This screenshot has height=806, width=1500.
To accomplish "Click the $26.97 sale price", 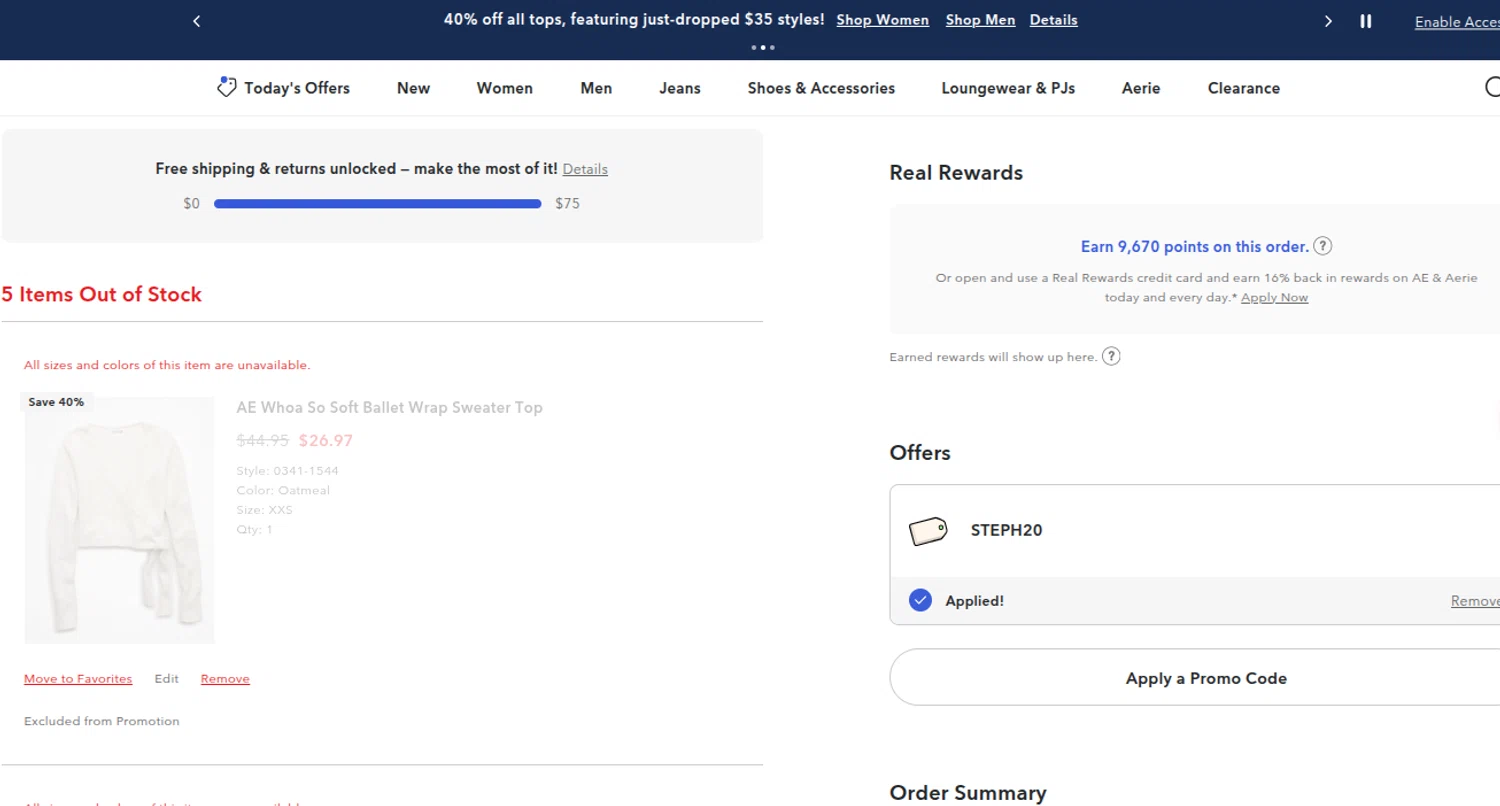I will click(x=326, y=440).
